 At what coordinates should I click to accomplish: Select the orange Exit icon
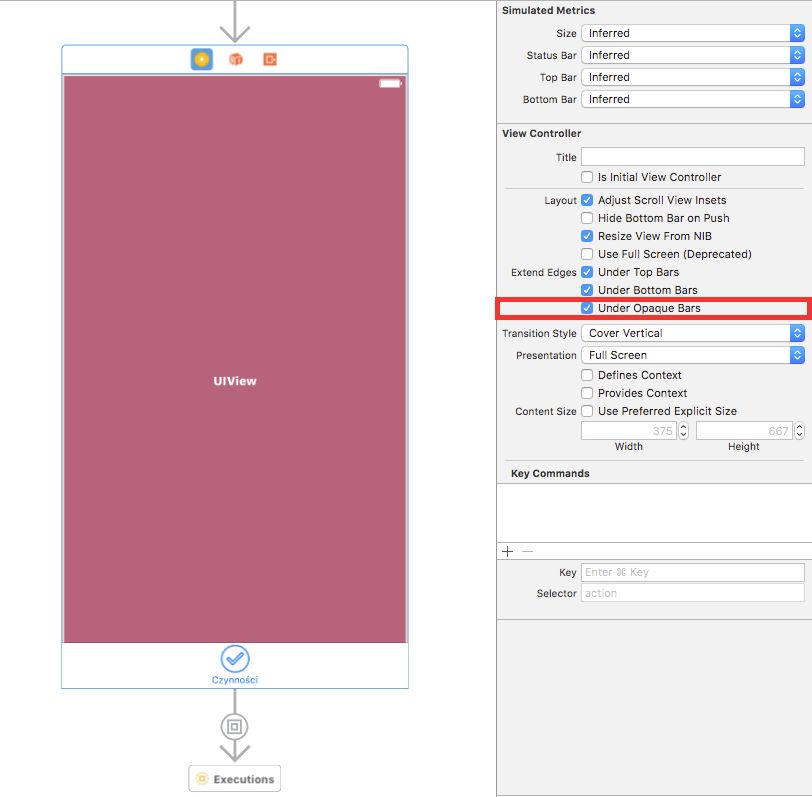click(x=270, y=59)
